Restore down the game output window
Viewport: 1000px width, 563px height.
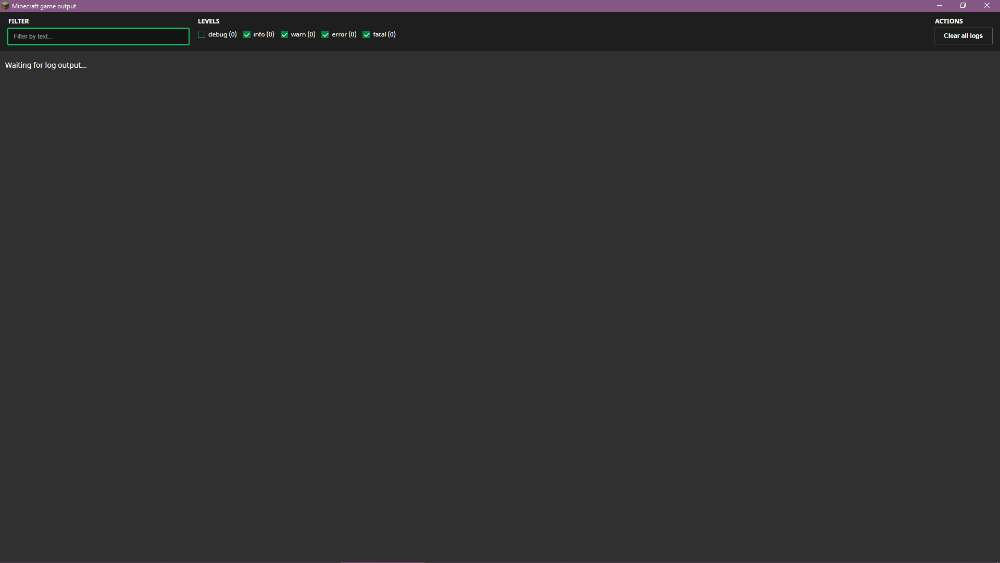click(963, 6)
